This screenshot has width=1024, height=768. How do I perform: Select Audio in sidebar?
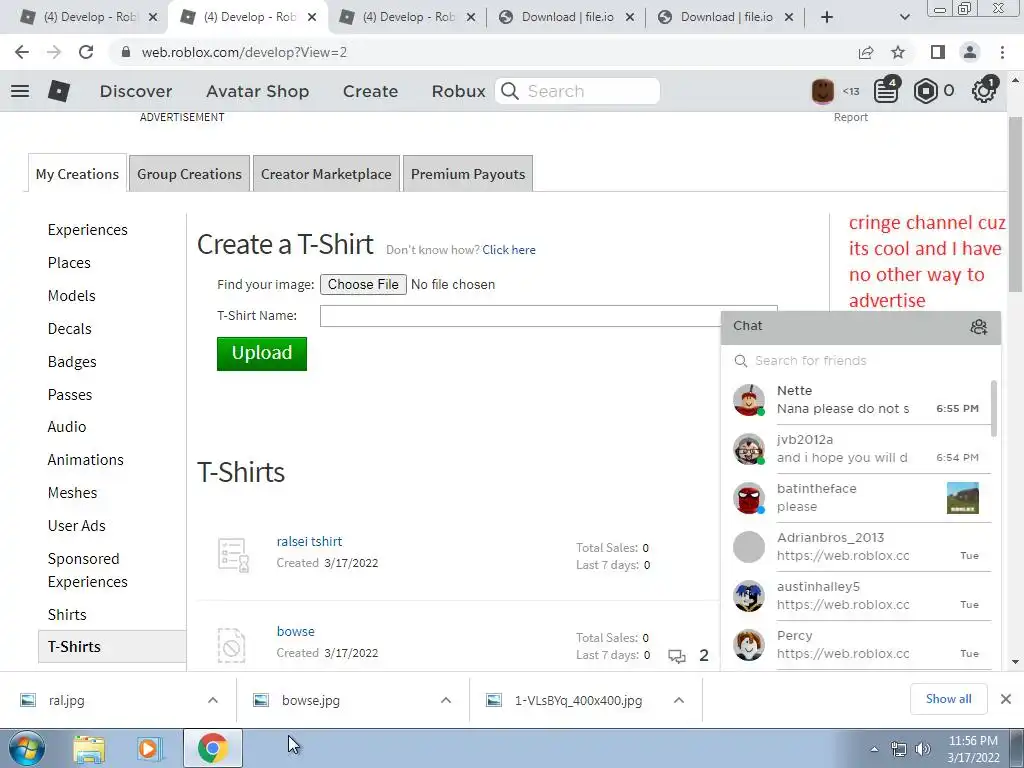[67, 426]
